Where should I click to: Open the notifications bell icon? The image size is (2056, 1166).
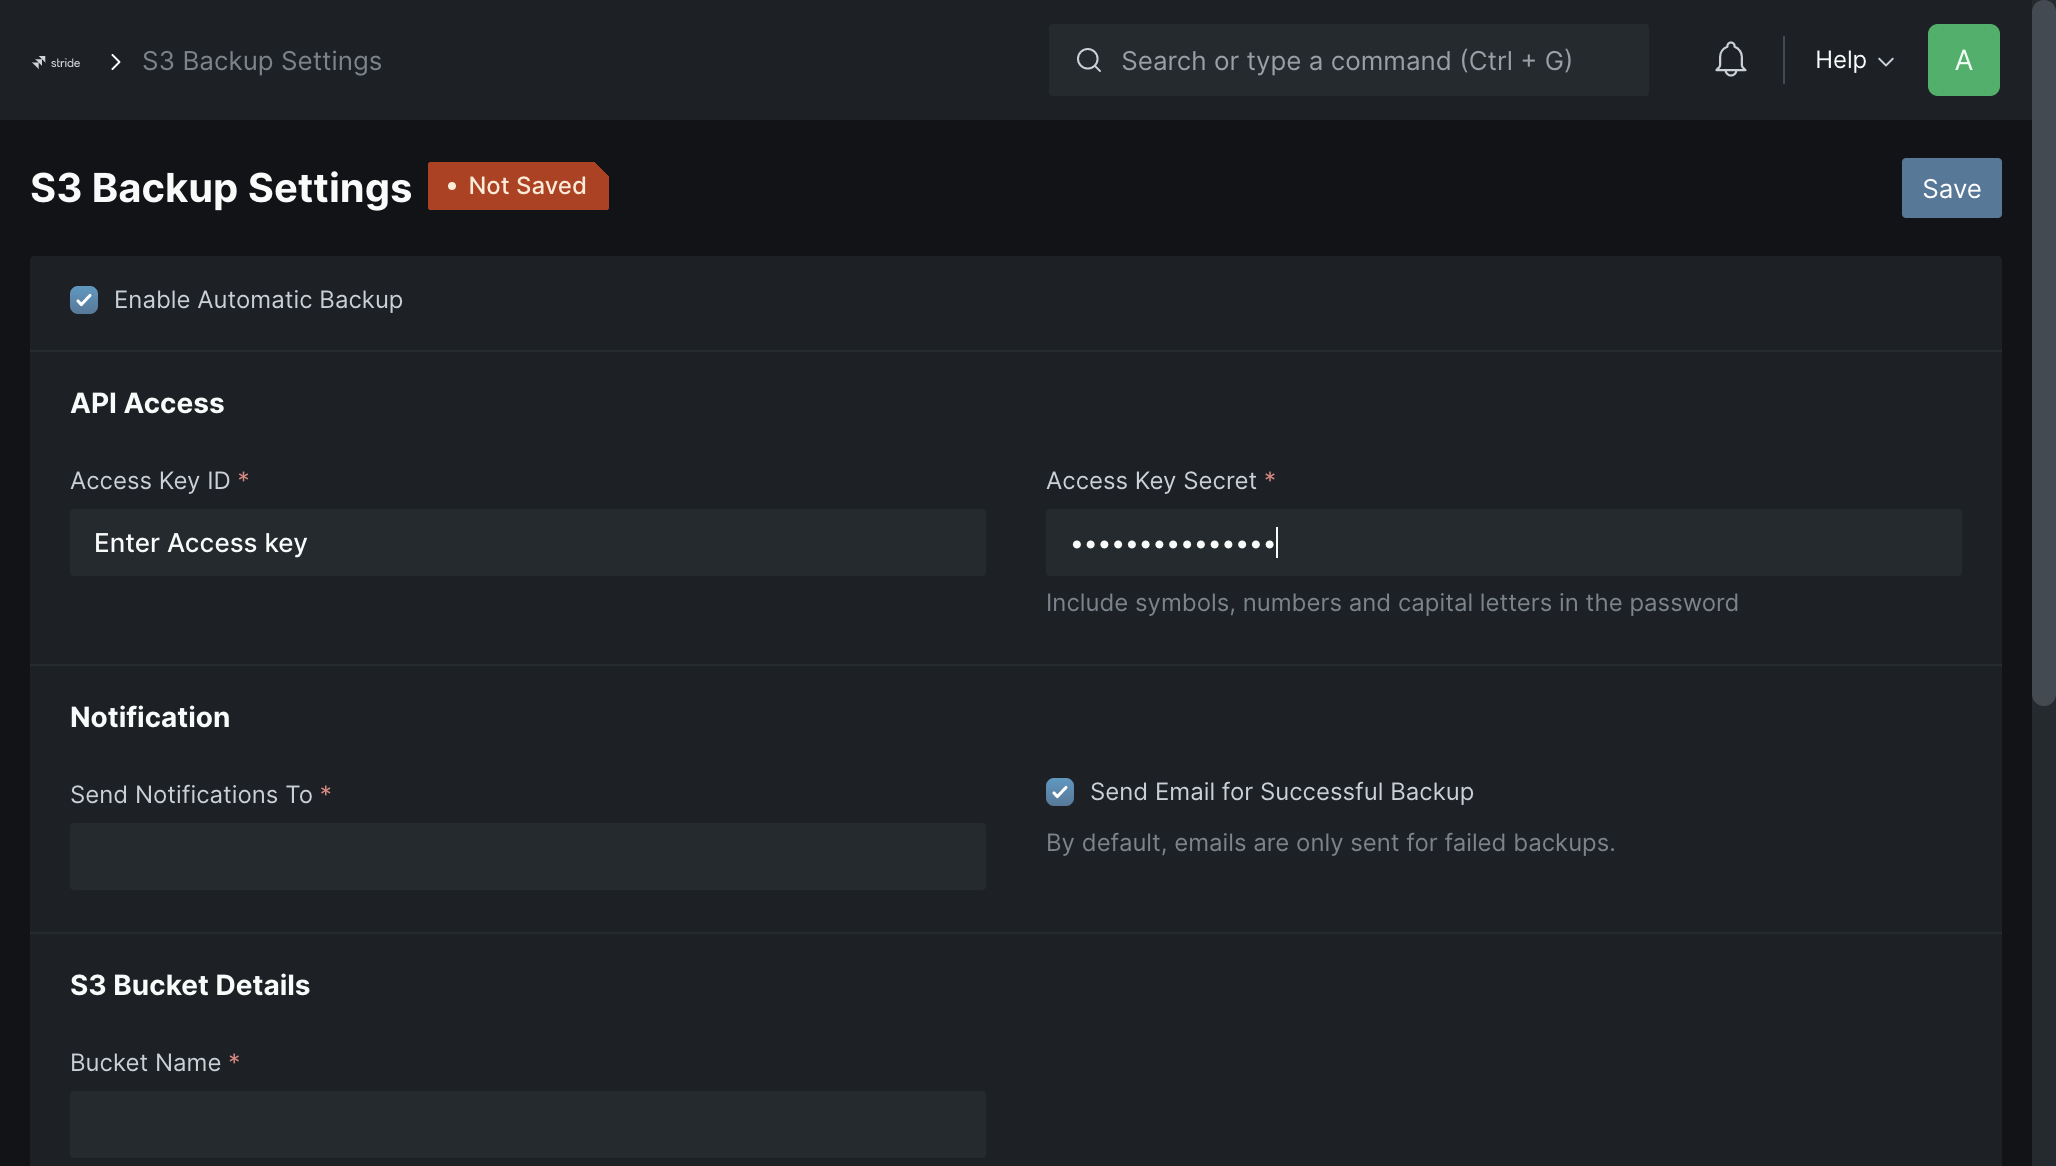1730,60
